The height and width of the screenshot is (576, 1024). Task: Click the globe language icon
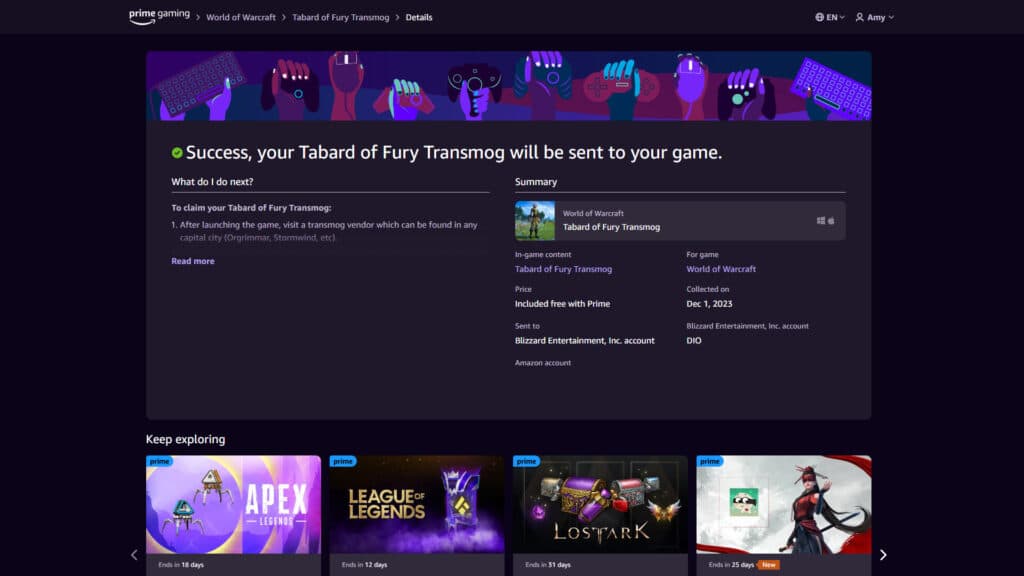tap(820, 17)
